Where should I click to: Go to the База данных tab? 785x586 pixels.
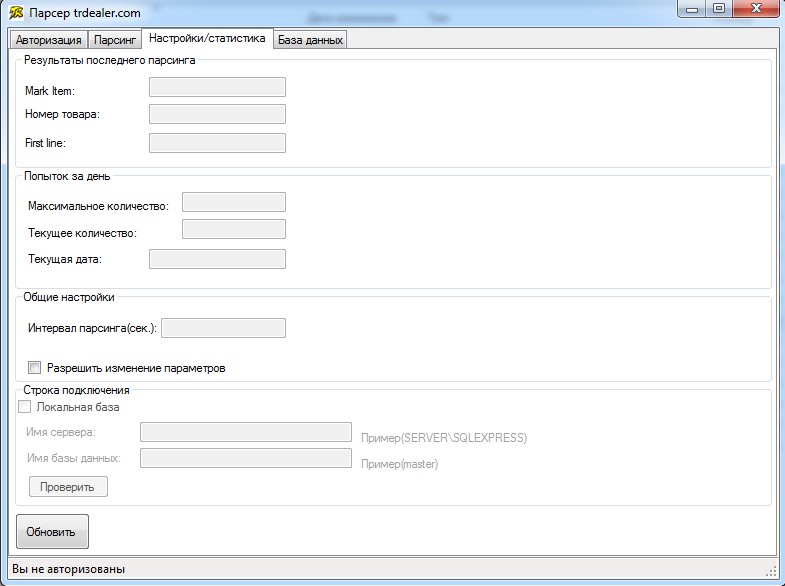click(x=310, y=40)
